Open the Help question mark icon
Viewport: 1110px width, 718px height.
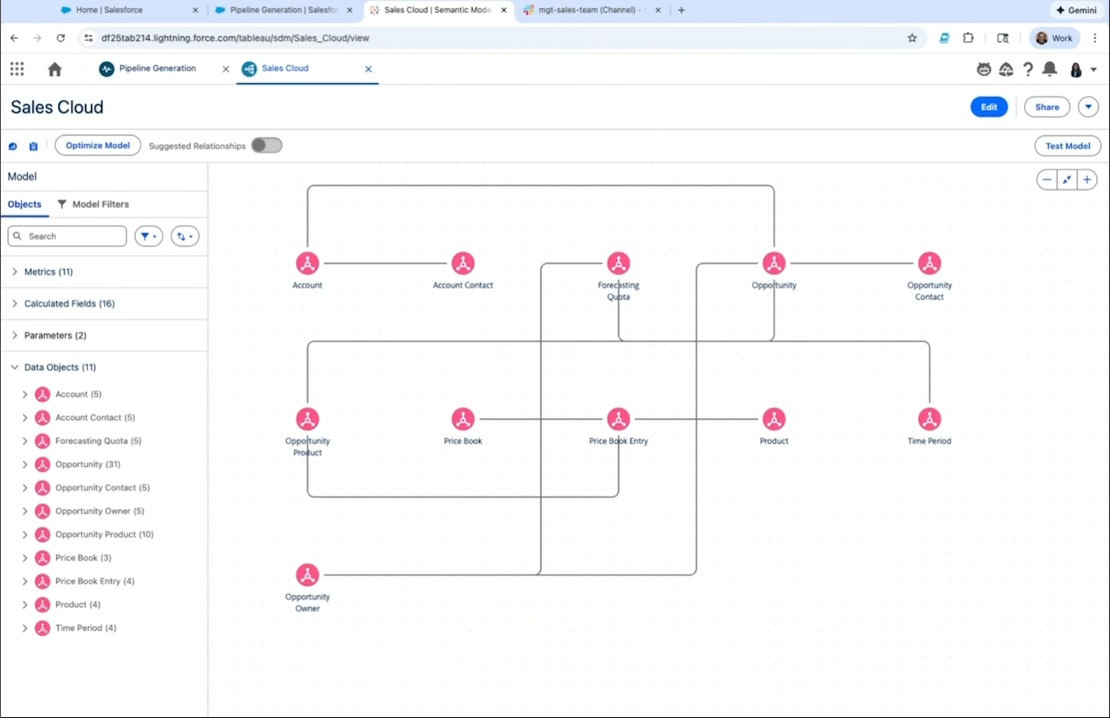coord(1028,69)
